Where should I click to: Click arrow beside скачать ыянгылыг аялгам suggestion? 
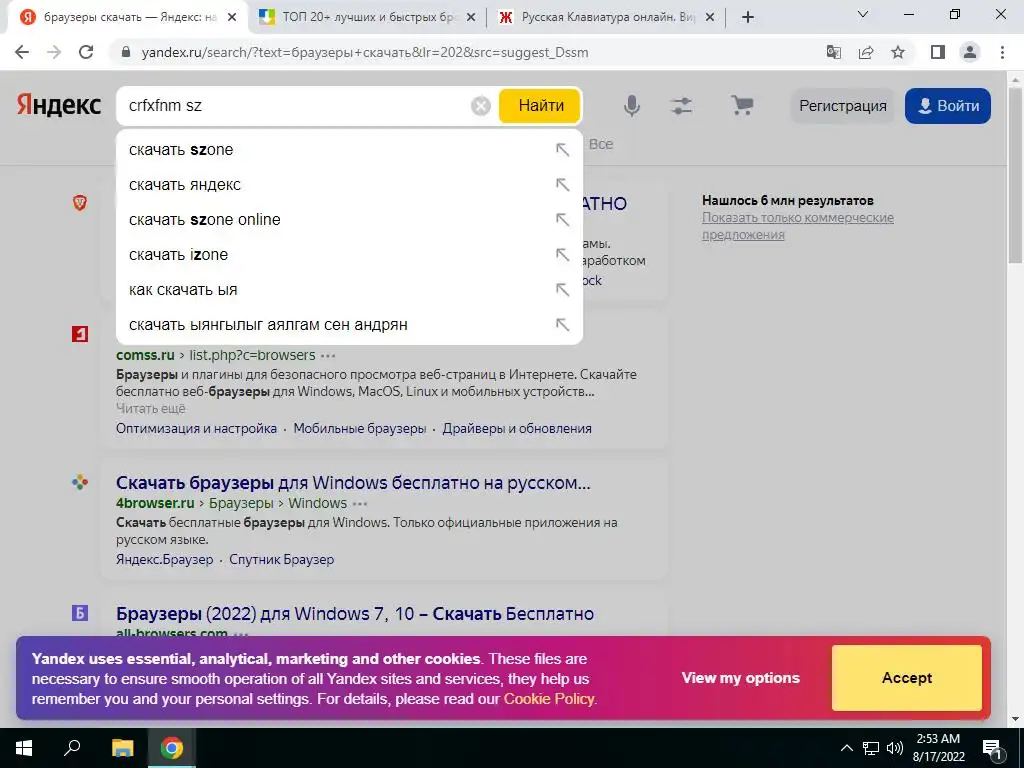click(x=562, y=325)
